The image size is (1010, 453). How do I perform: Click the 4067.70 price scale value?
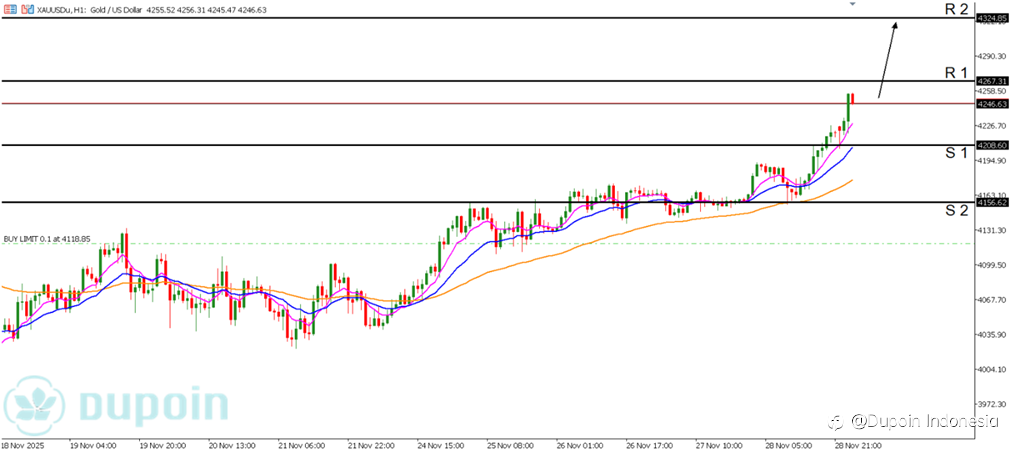[x=993, y=300]
